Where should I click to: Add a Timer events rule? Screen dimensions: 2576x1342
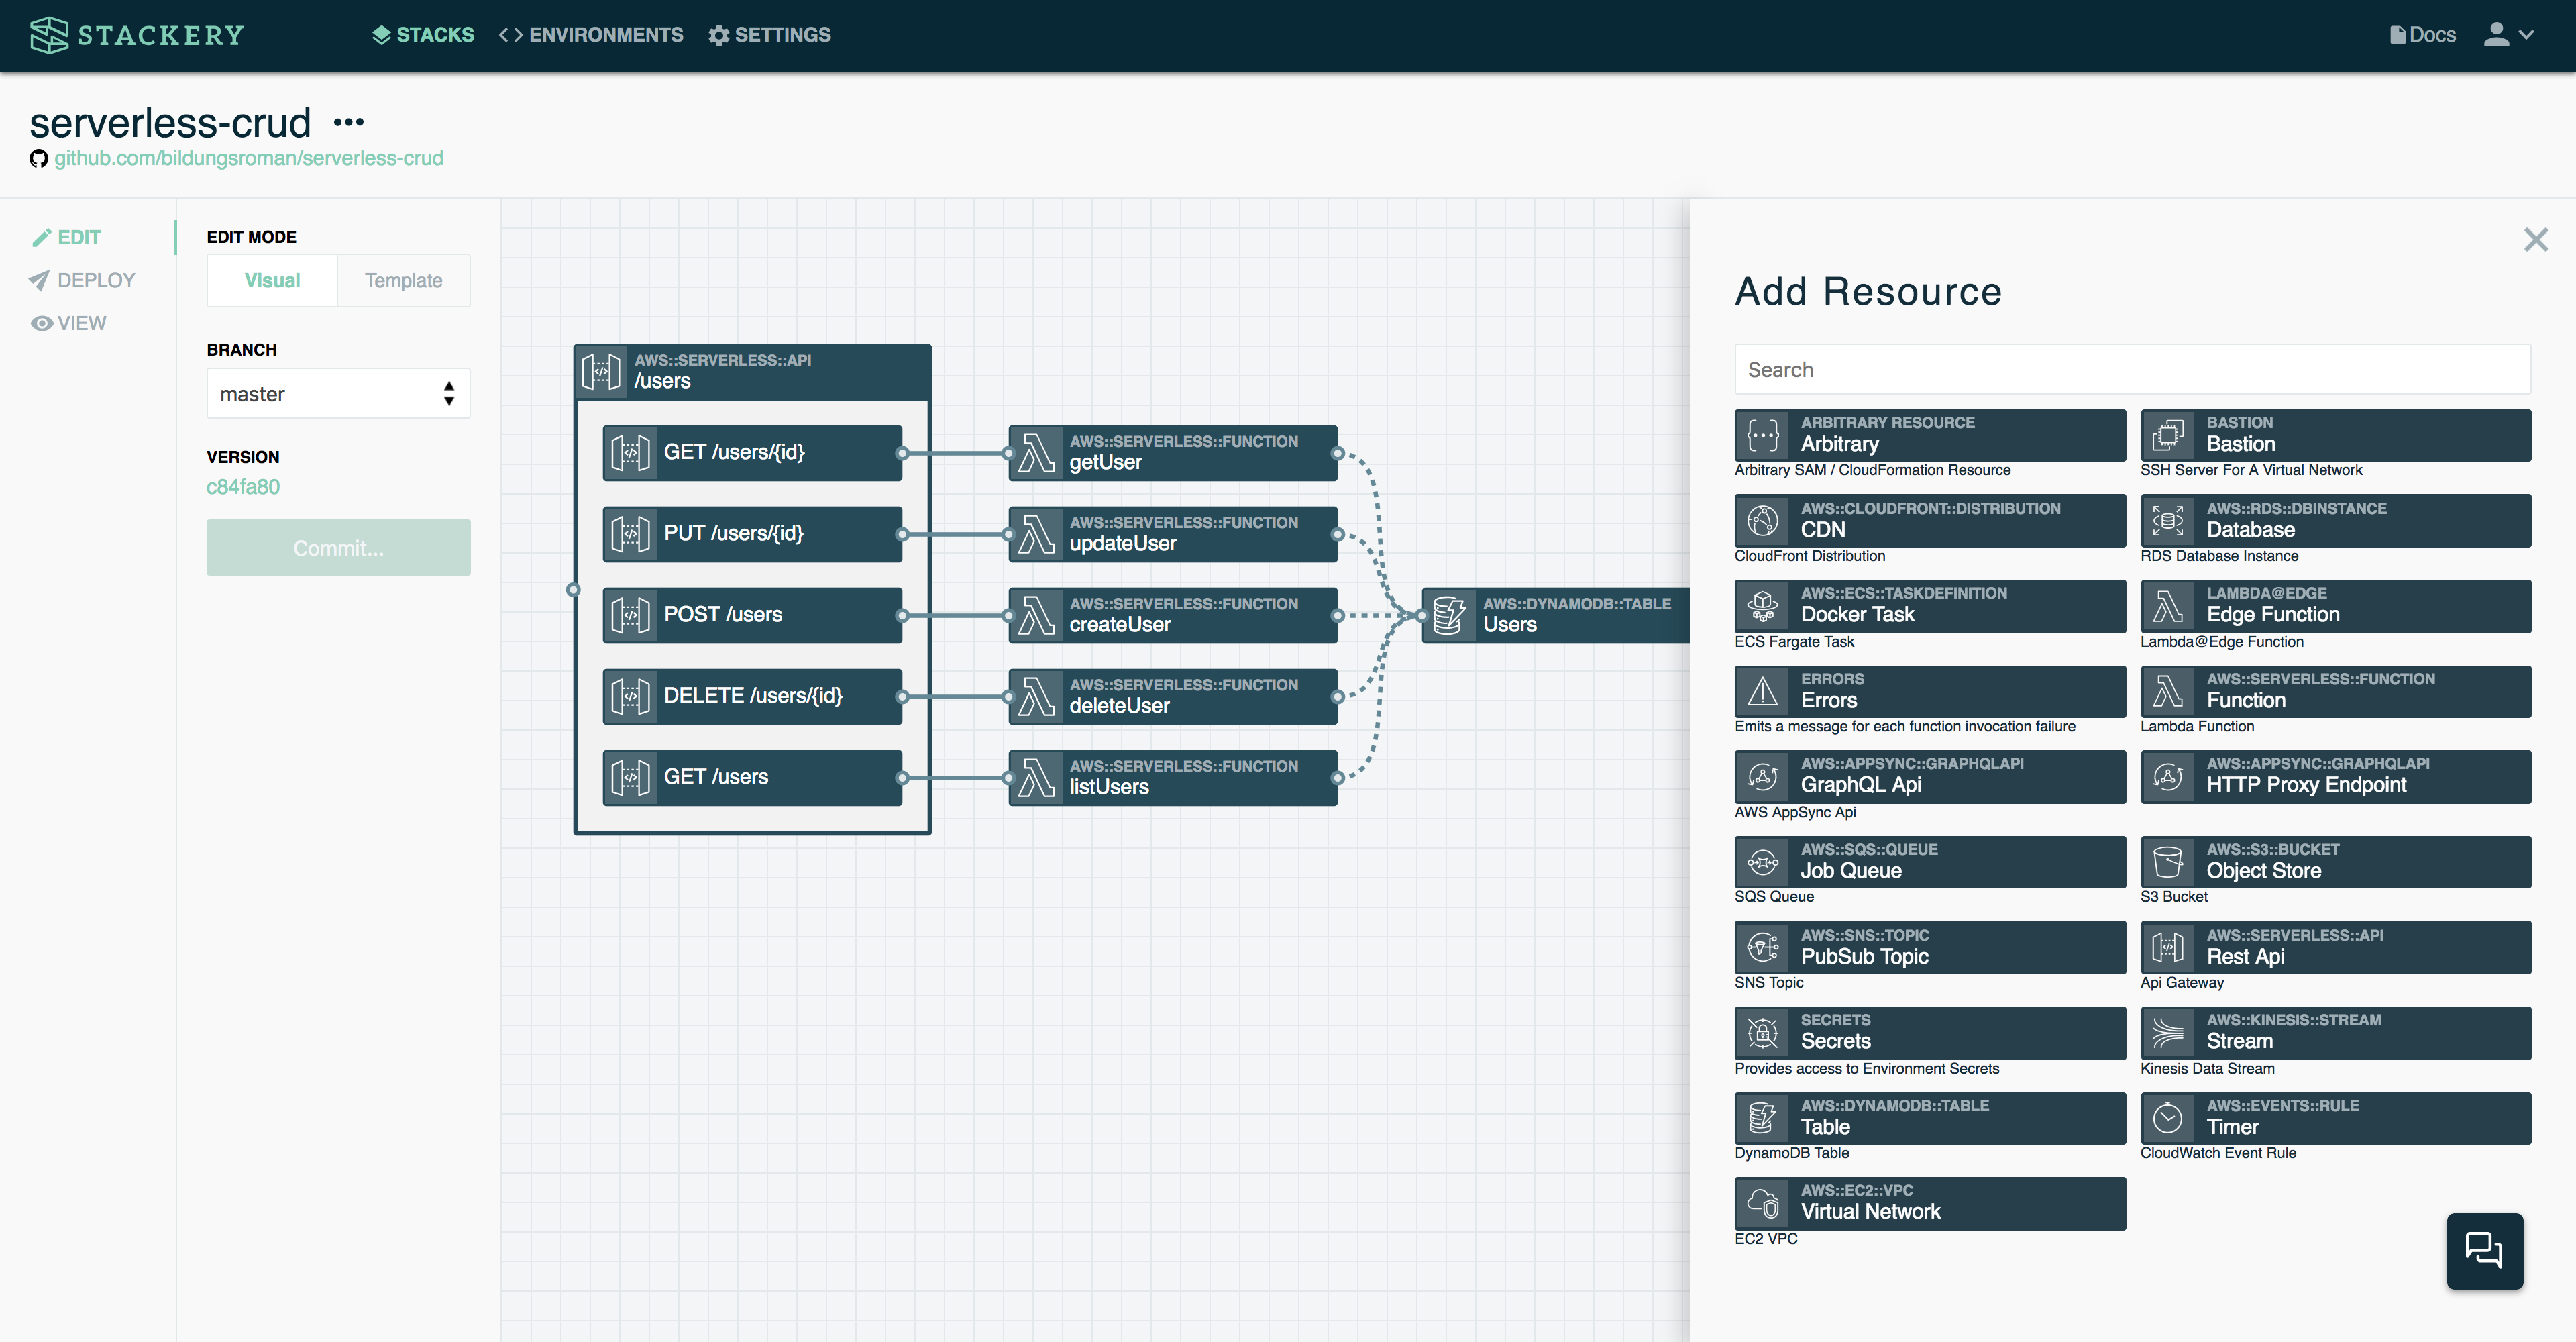2335,1117
